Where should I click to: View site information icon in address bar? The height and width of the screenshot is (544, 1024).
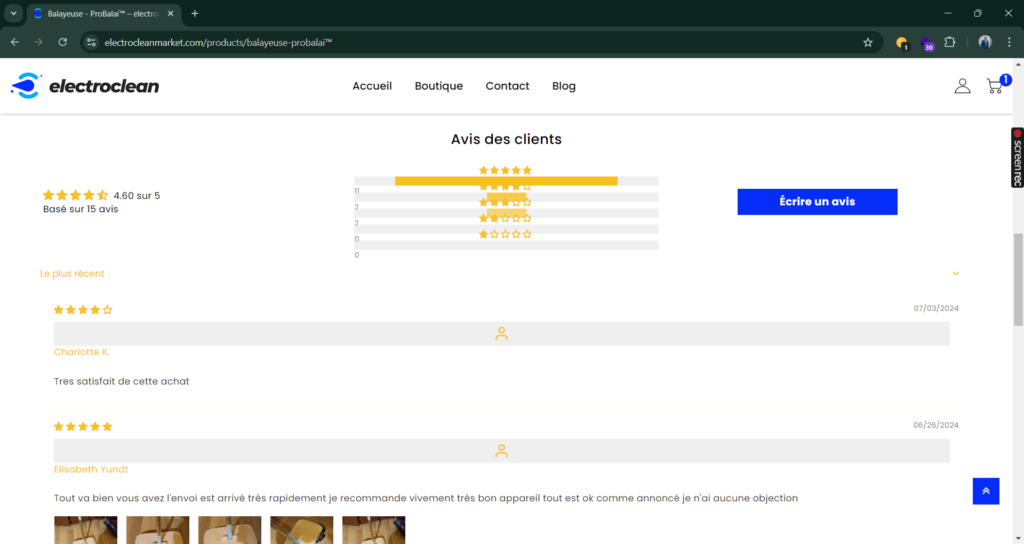(91, 42)
